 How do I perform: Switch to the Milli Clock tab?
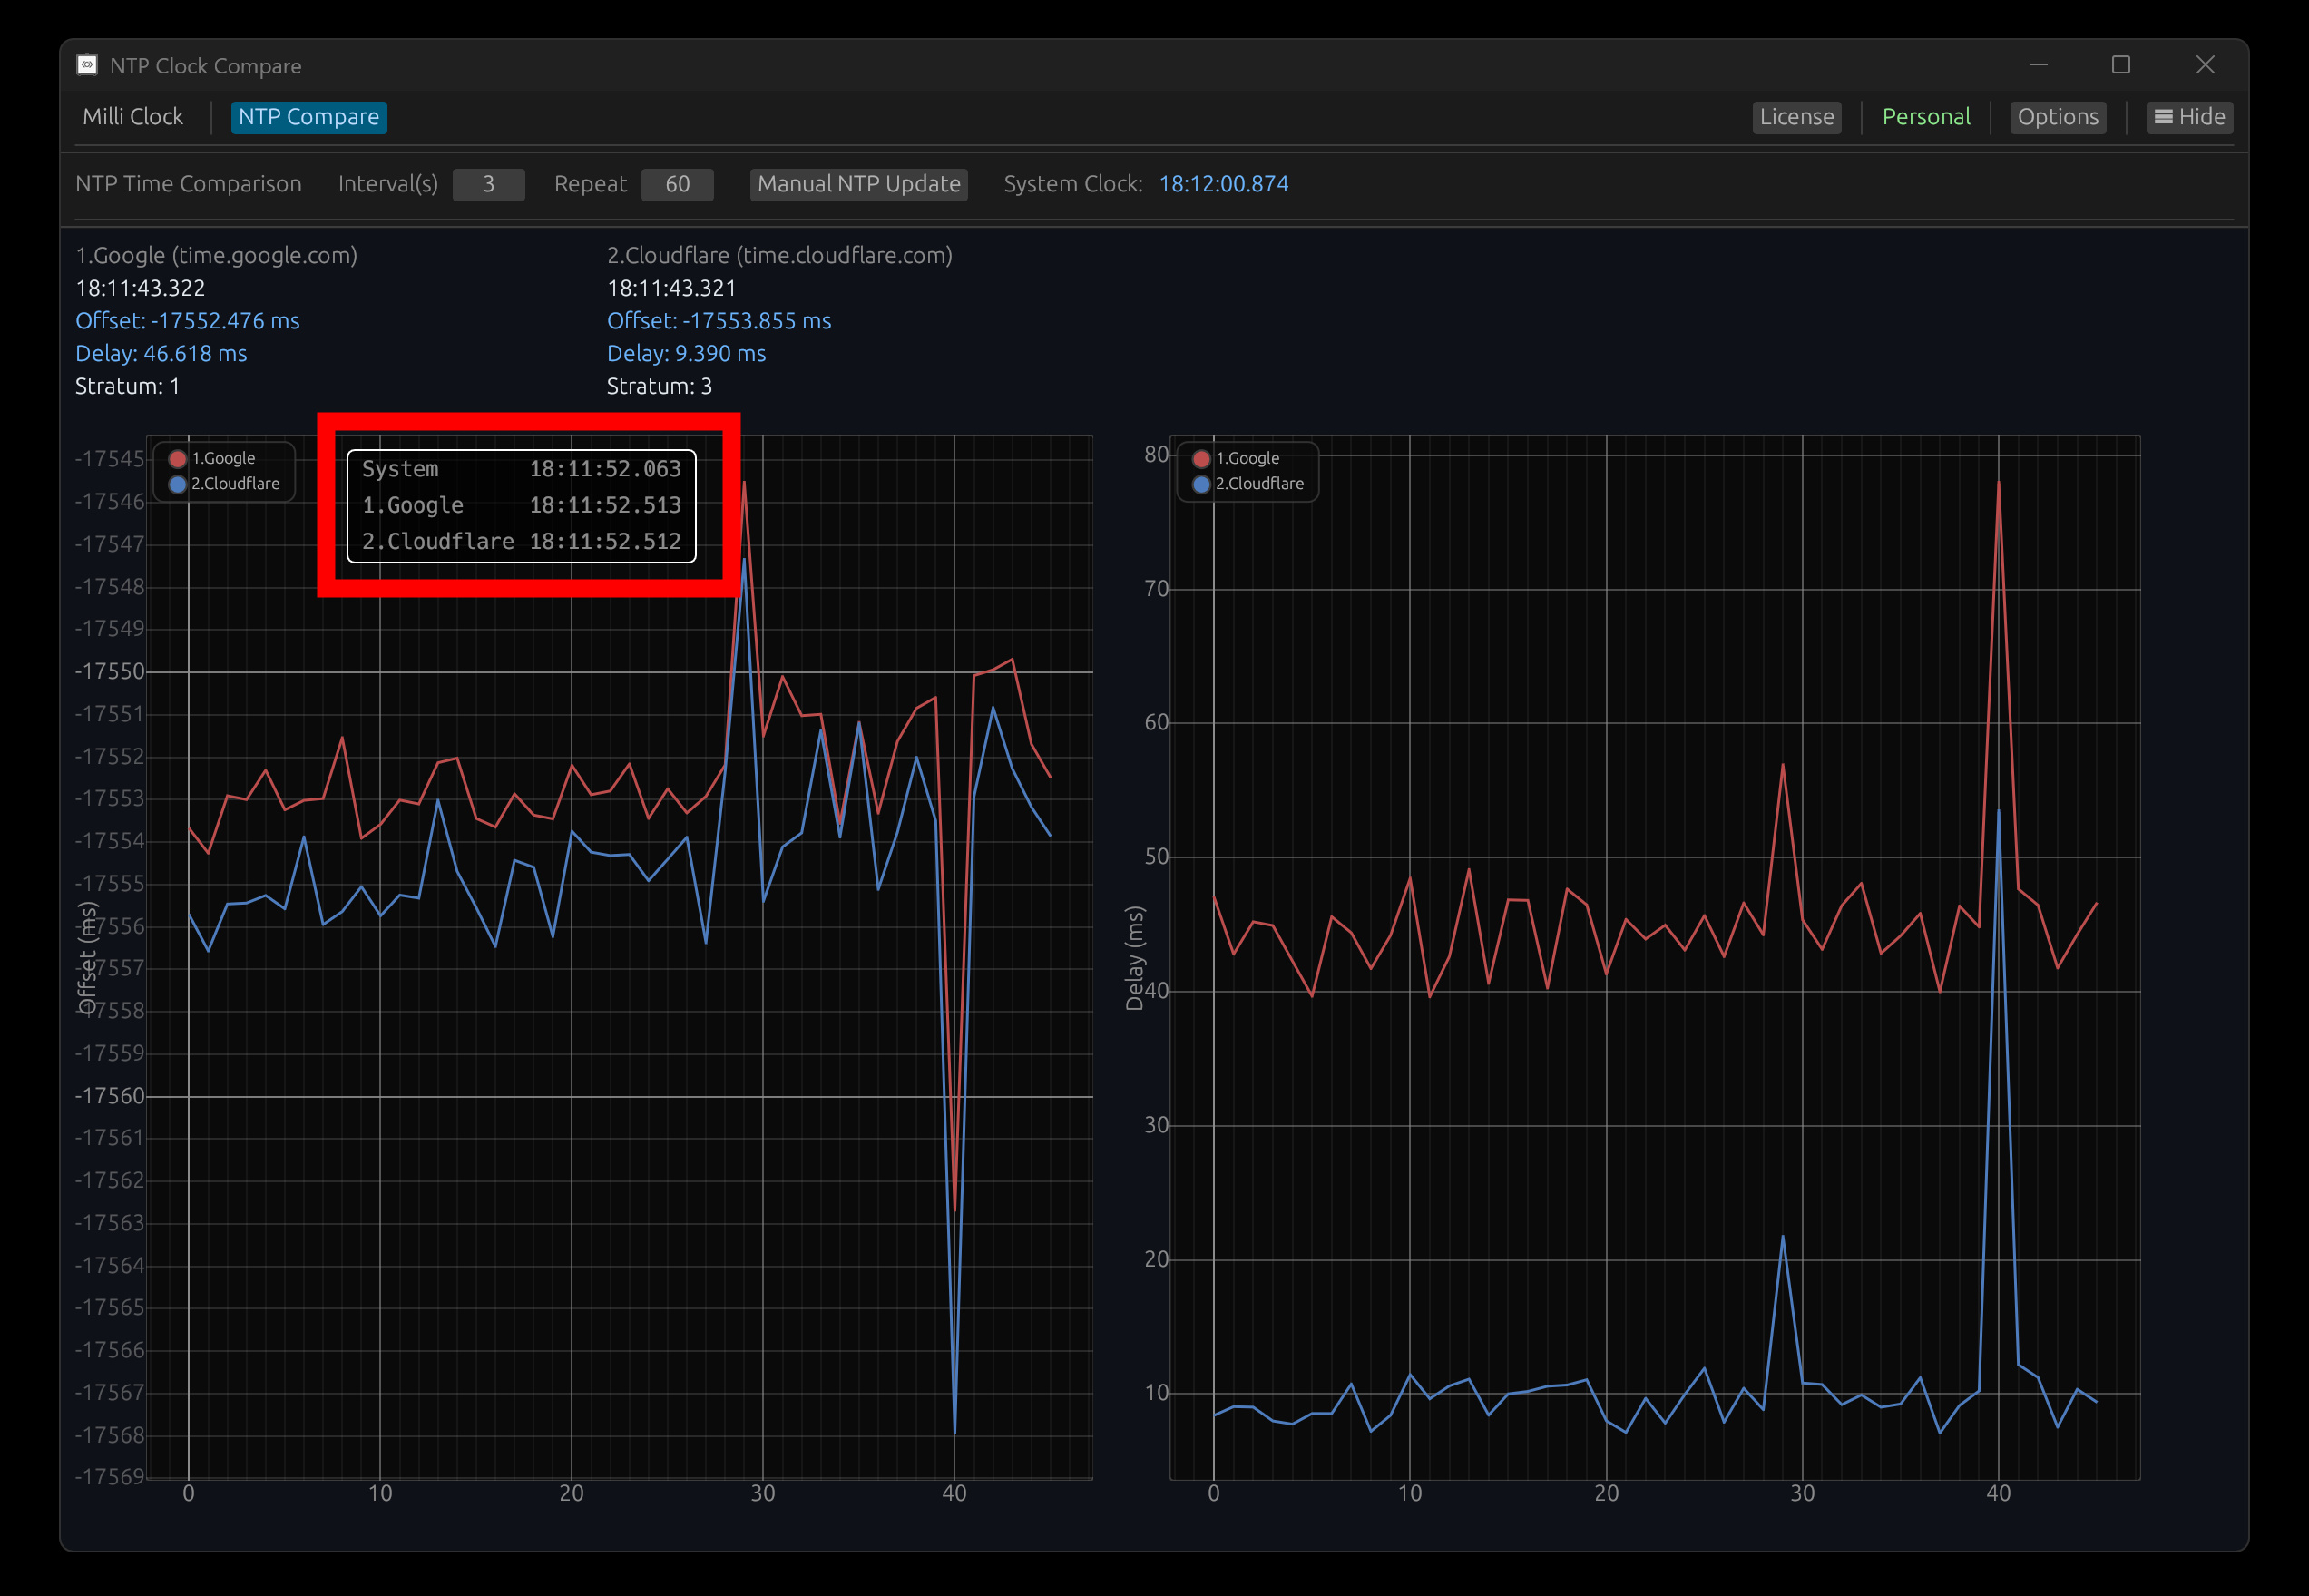[133, 117]
